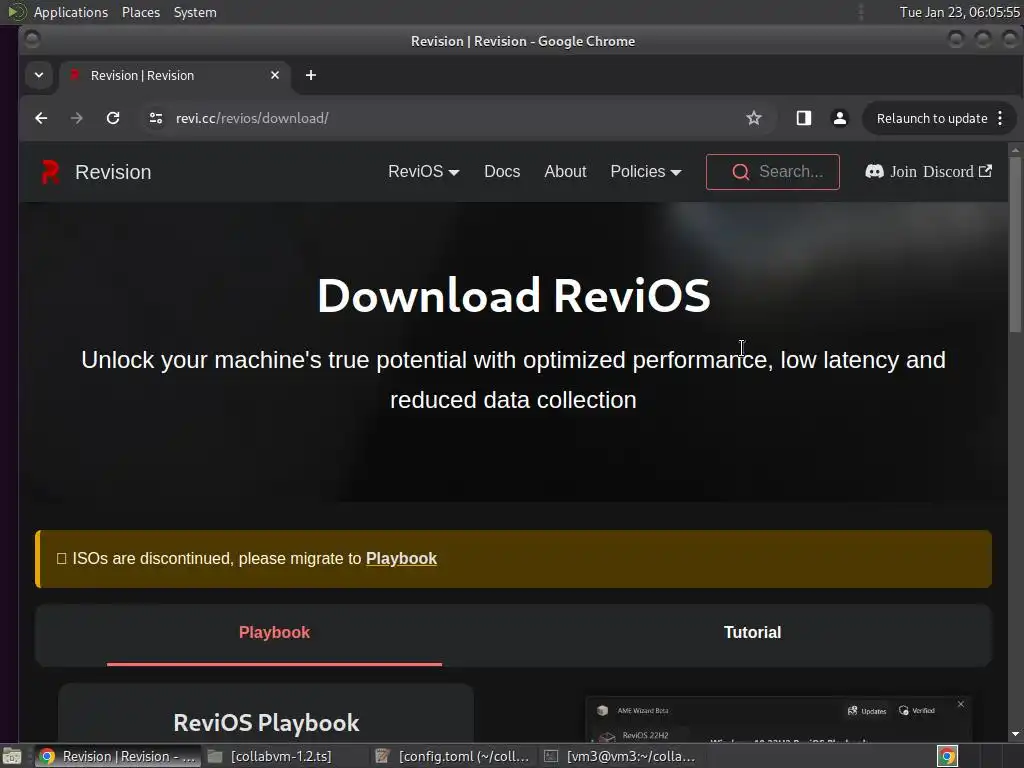This screenshot has height=768, width=1024.
Task: Switch to the config.toml editor taskbar window
Action: [452, 756]
